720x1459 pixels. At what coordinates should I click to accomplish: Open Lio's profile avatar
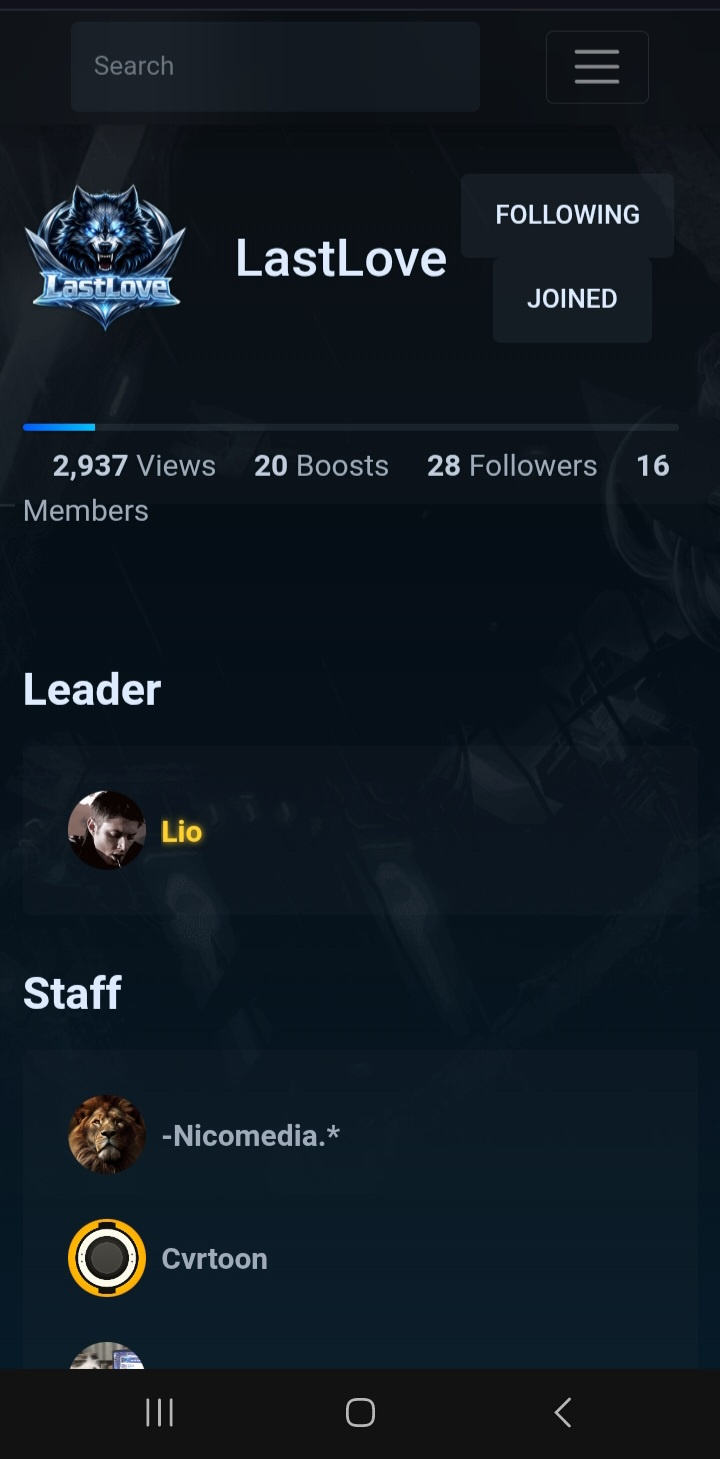click(x=107, y=830)
